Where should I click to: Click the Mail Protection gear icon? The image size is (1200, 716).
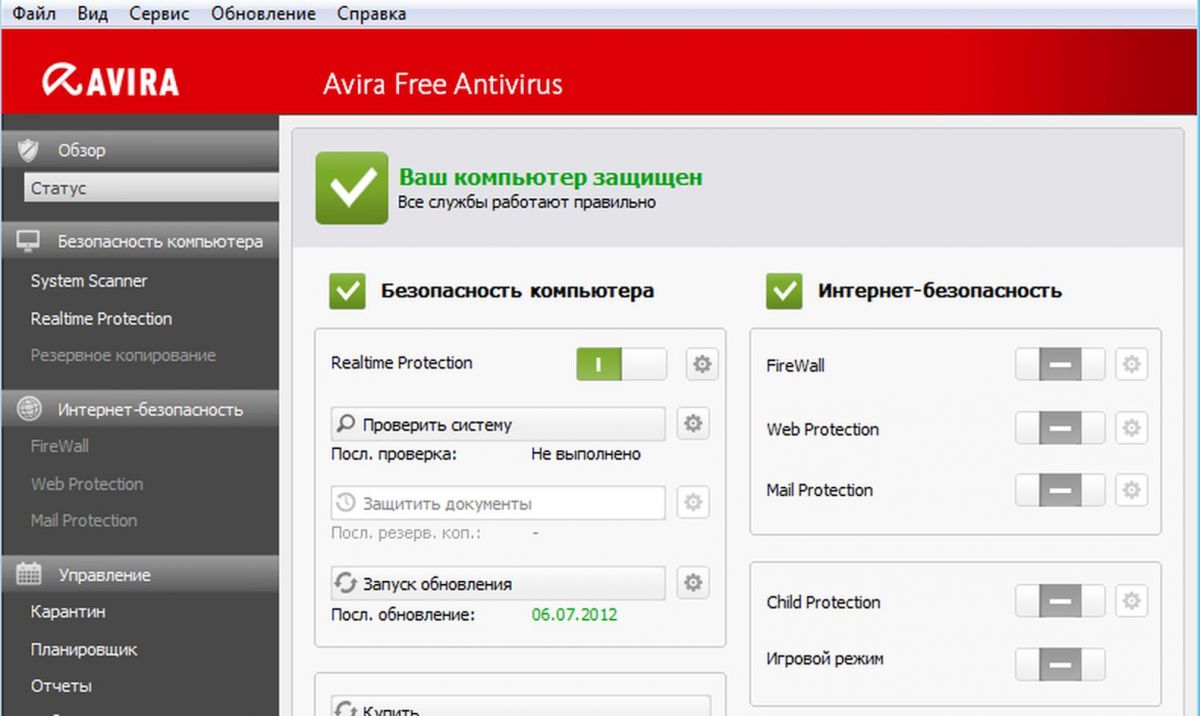tap(1131, 490)
